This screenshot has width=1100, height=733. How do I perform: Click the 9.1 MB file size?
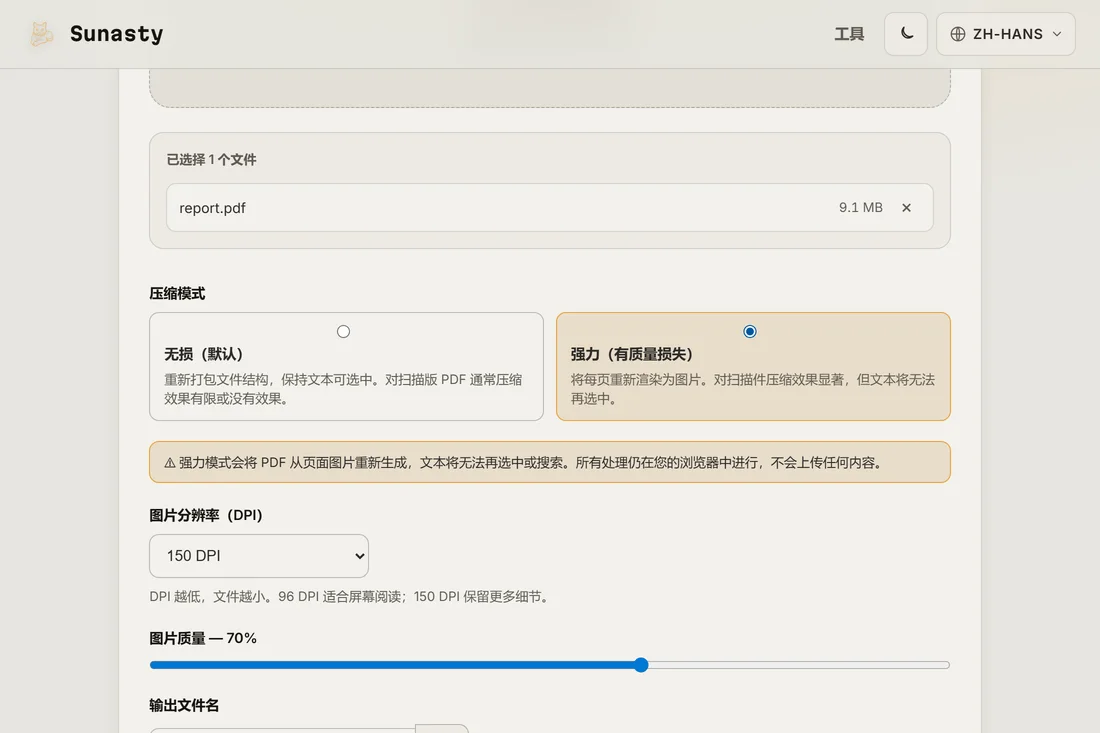pyautogui.click(x=861, y=208)
